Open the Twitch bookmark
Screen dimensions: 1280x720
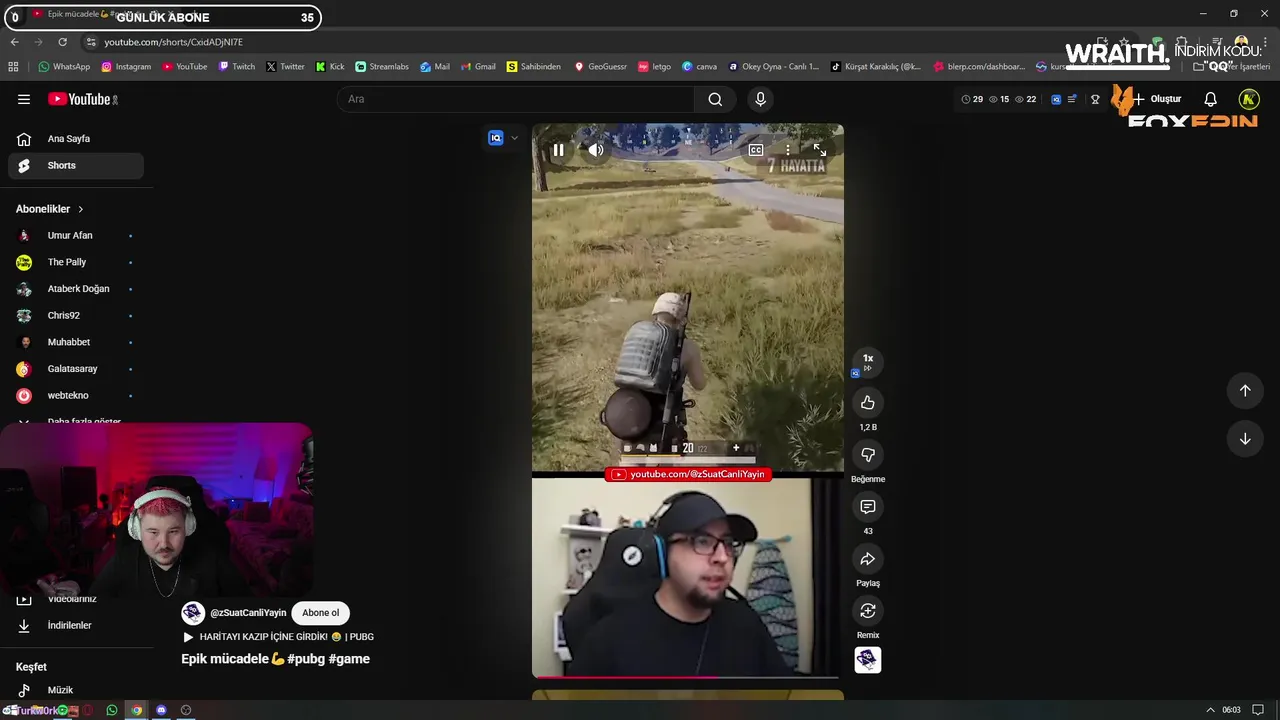click(x=237, y=66)
